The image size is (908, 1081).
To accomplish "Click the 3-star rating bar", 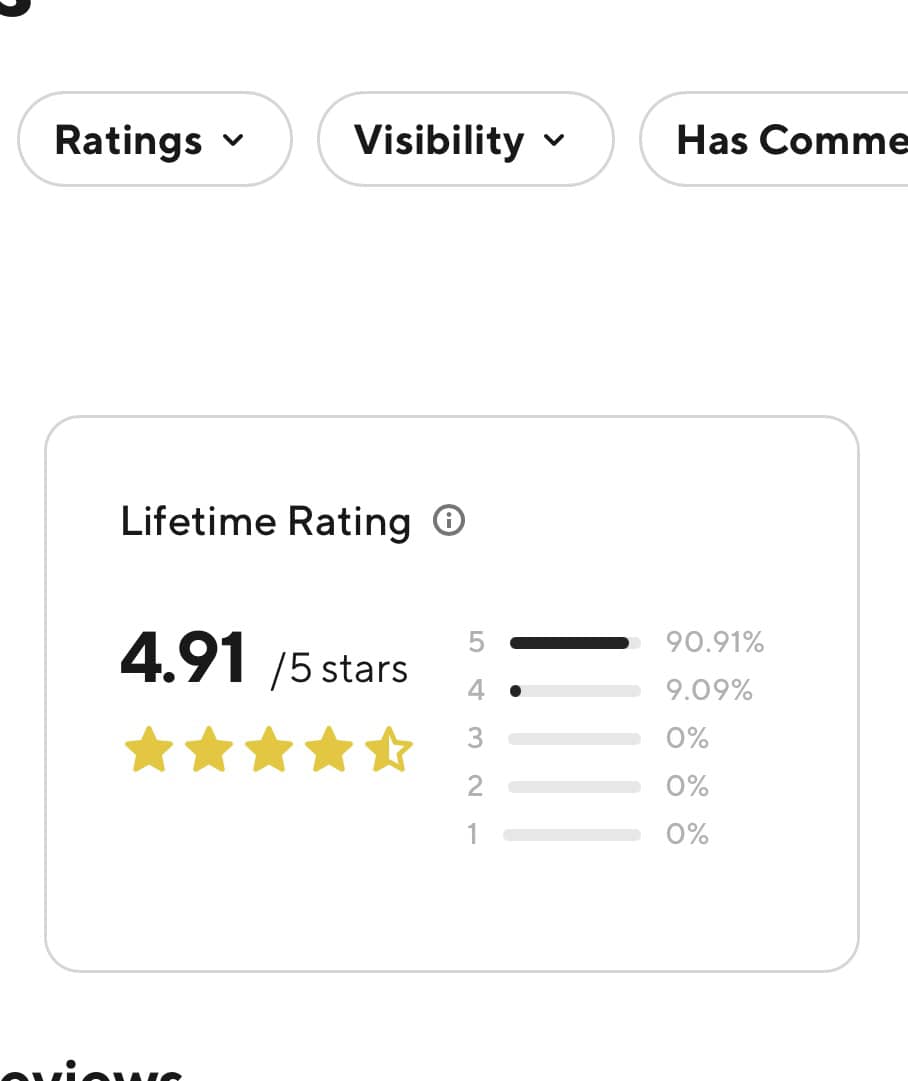I will [x=574, y=739].
